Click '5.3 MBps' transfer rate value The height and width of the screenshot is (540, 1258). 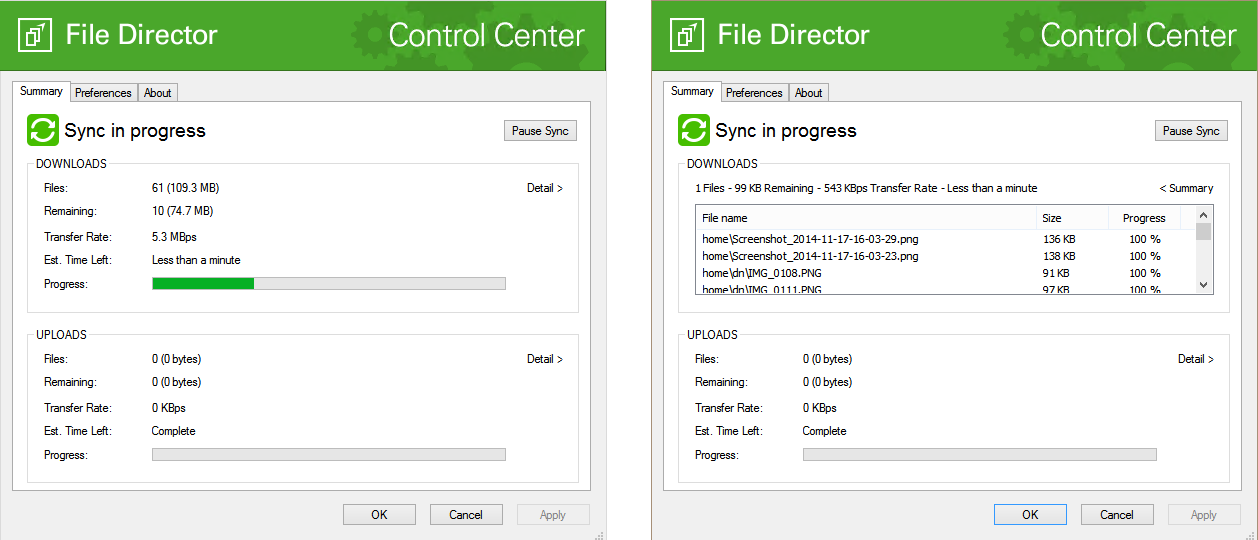174,237
